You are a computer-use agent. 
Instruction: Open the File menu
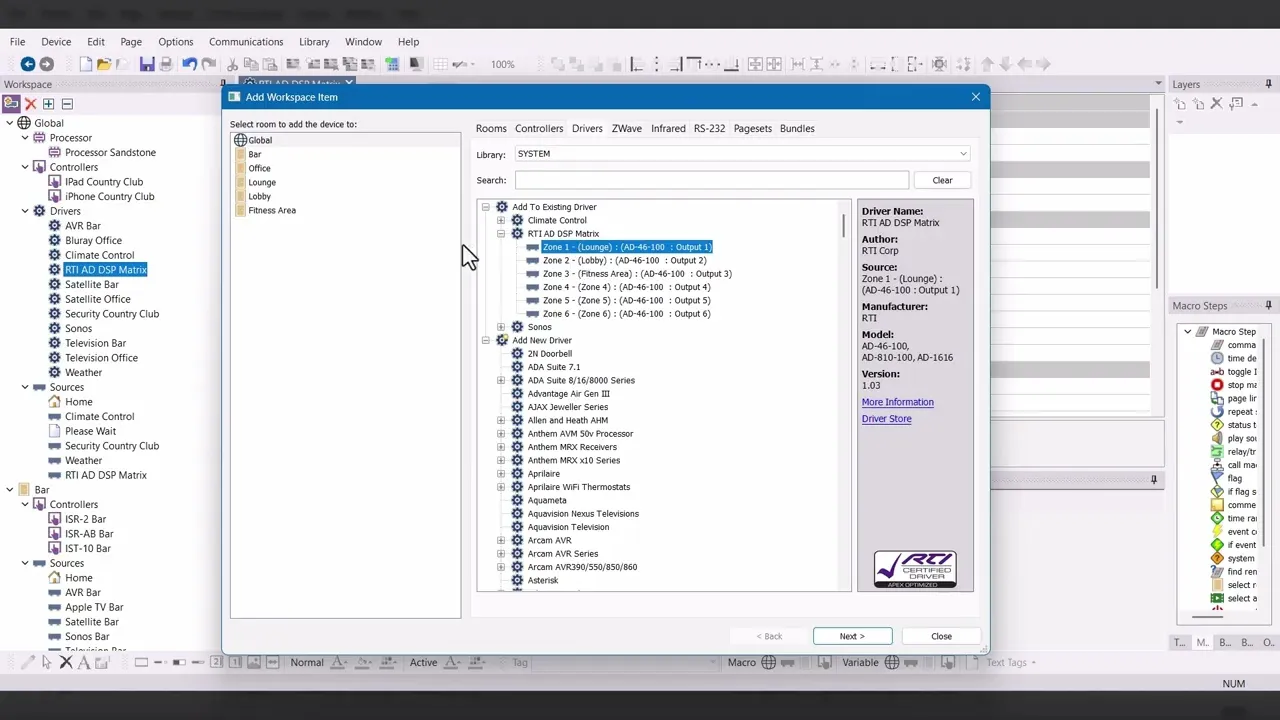[18, 42]
